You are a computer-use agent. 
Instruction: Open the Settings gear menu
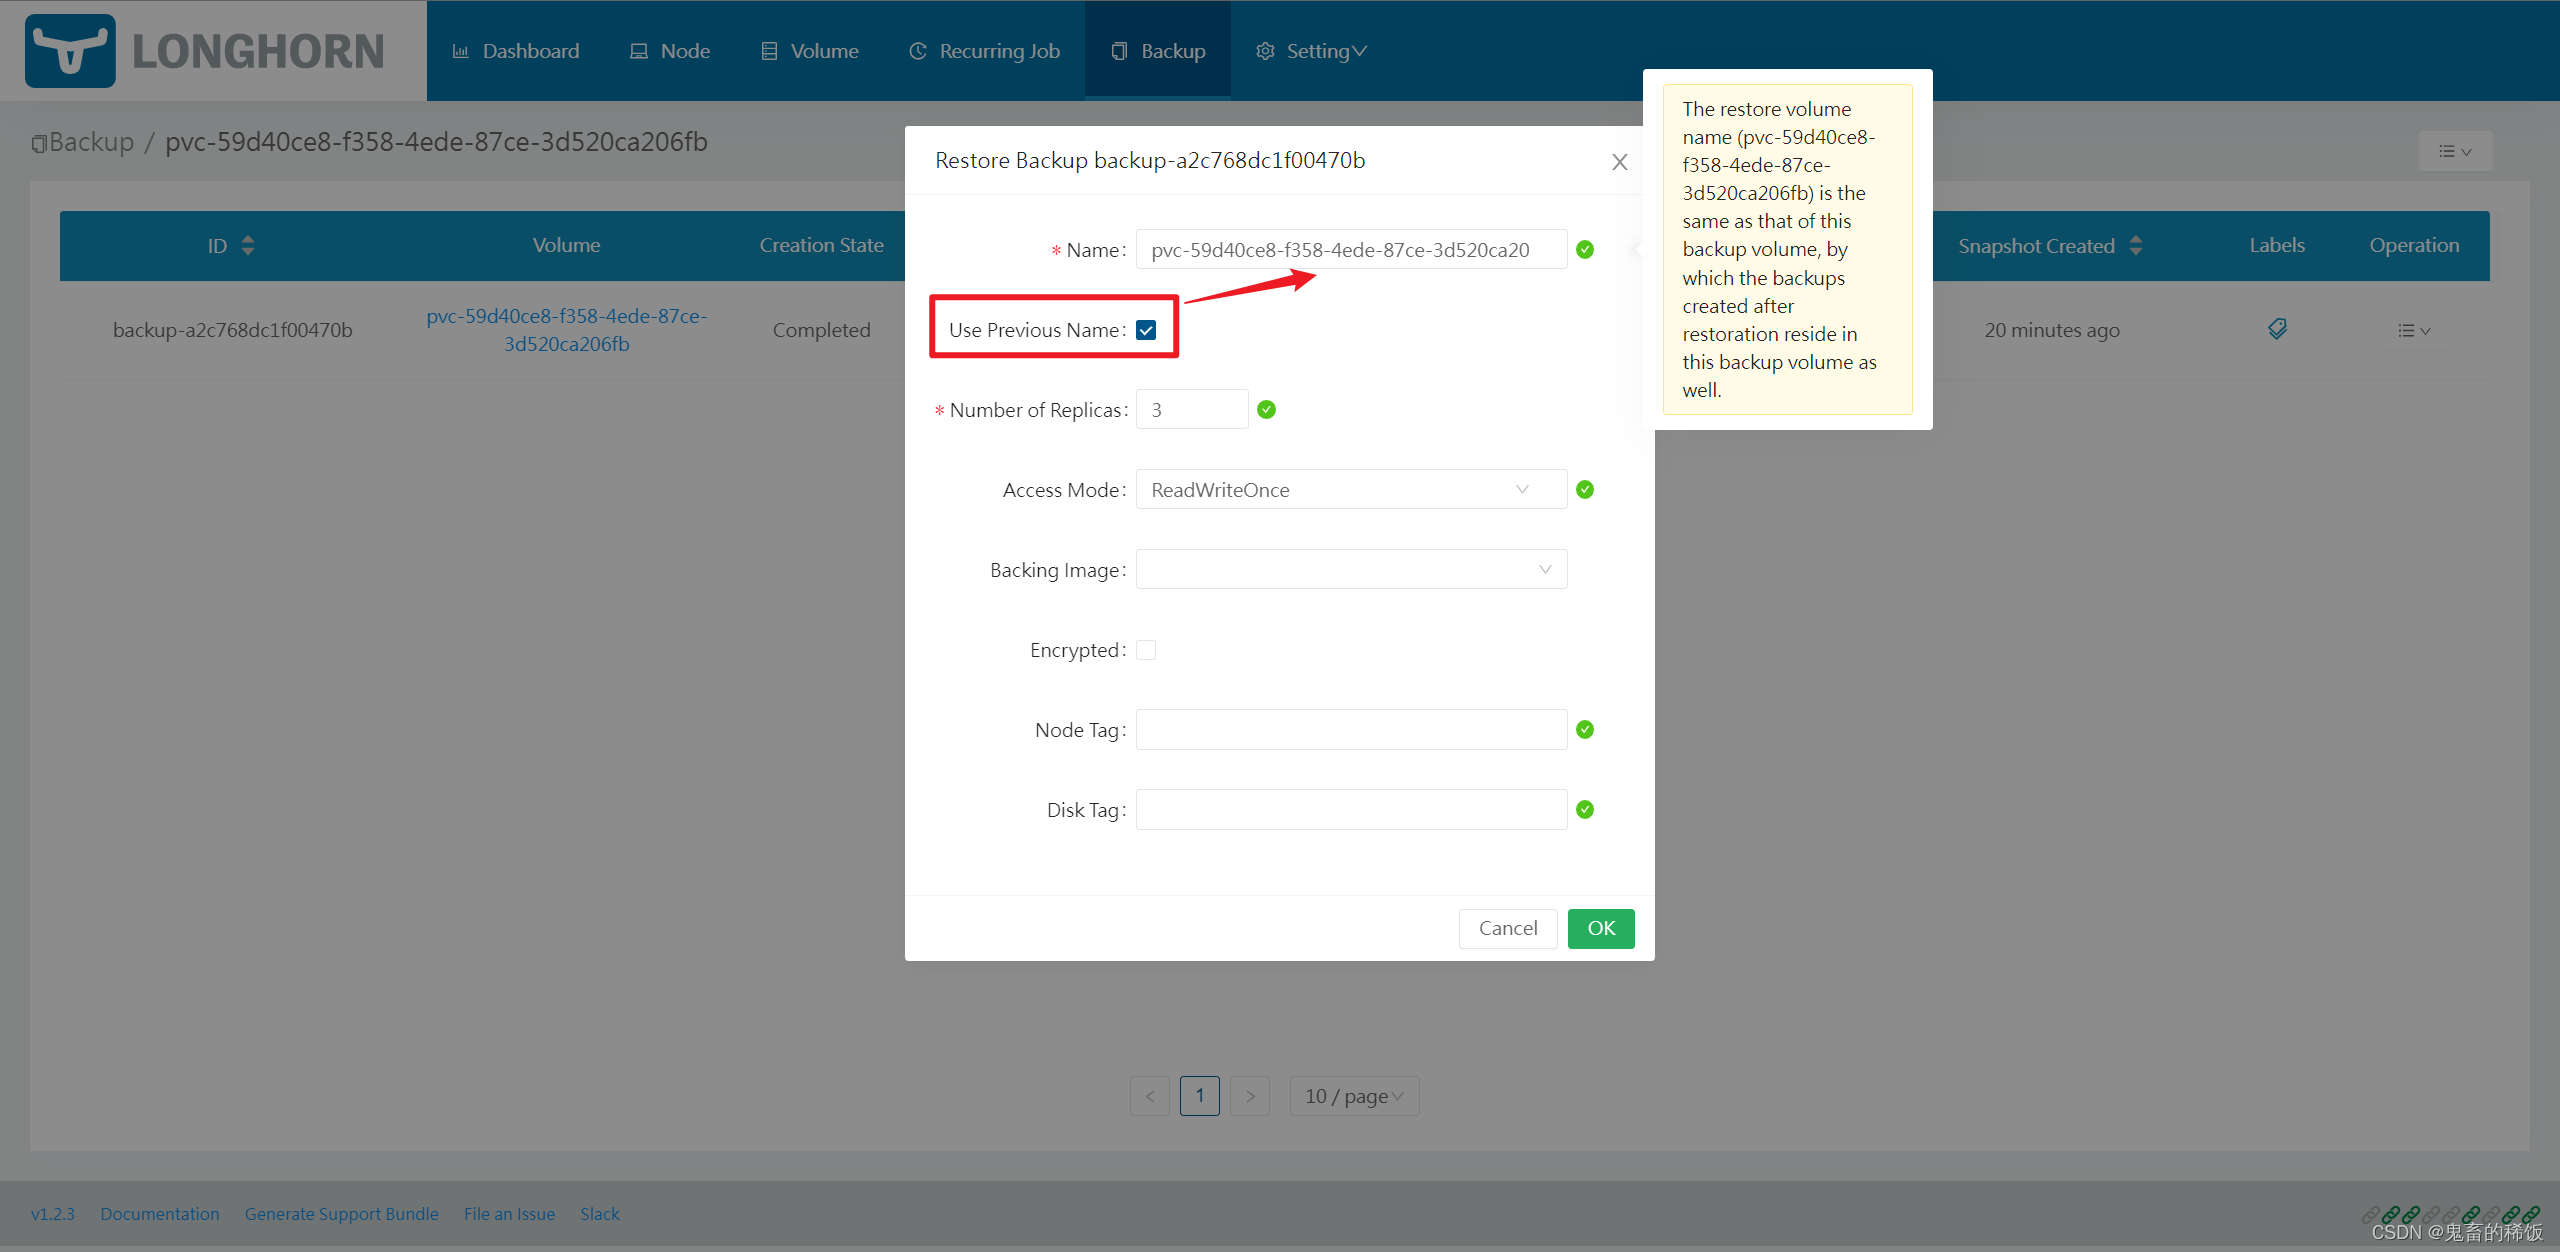(x=1314, y=49)
